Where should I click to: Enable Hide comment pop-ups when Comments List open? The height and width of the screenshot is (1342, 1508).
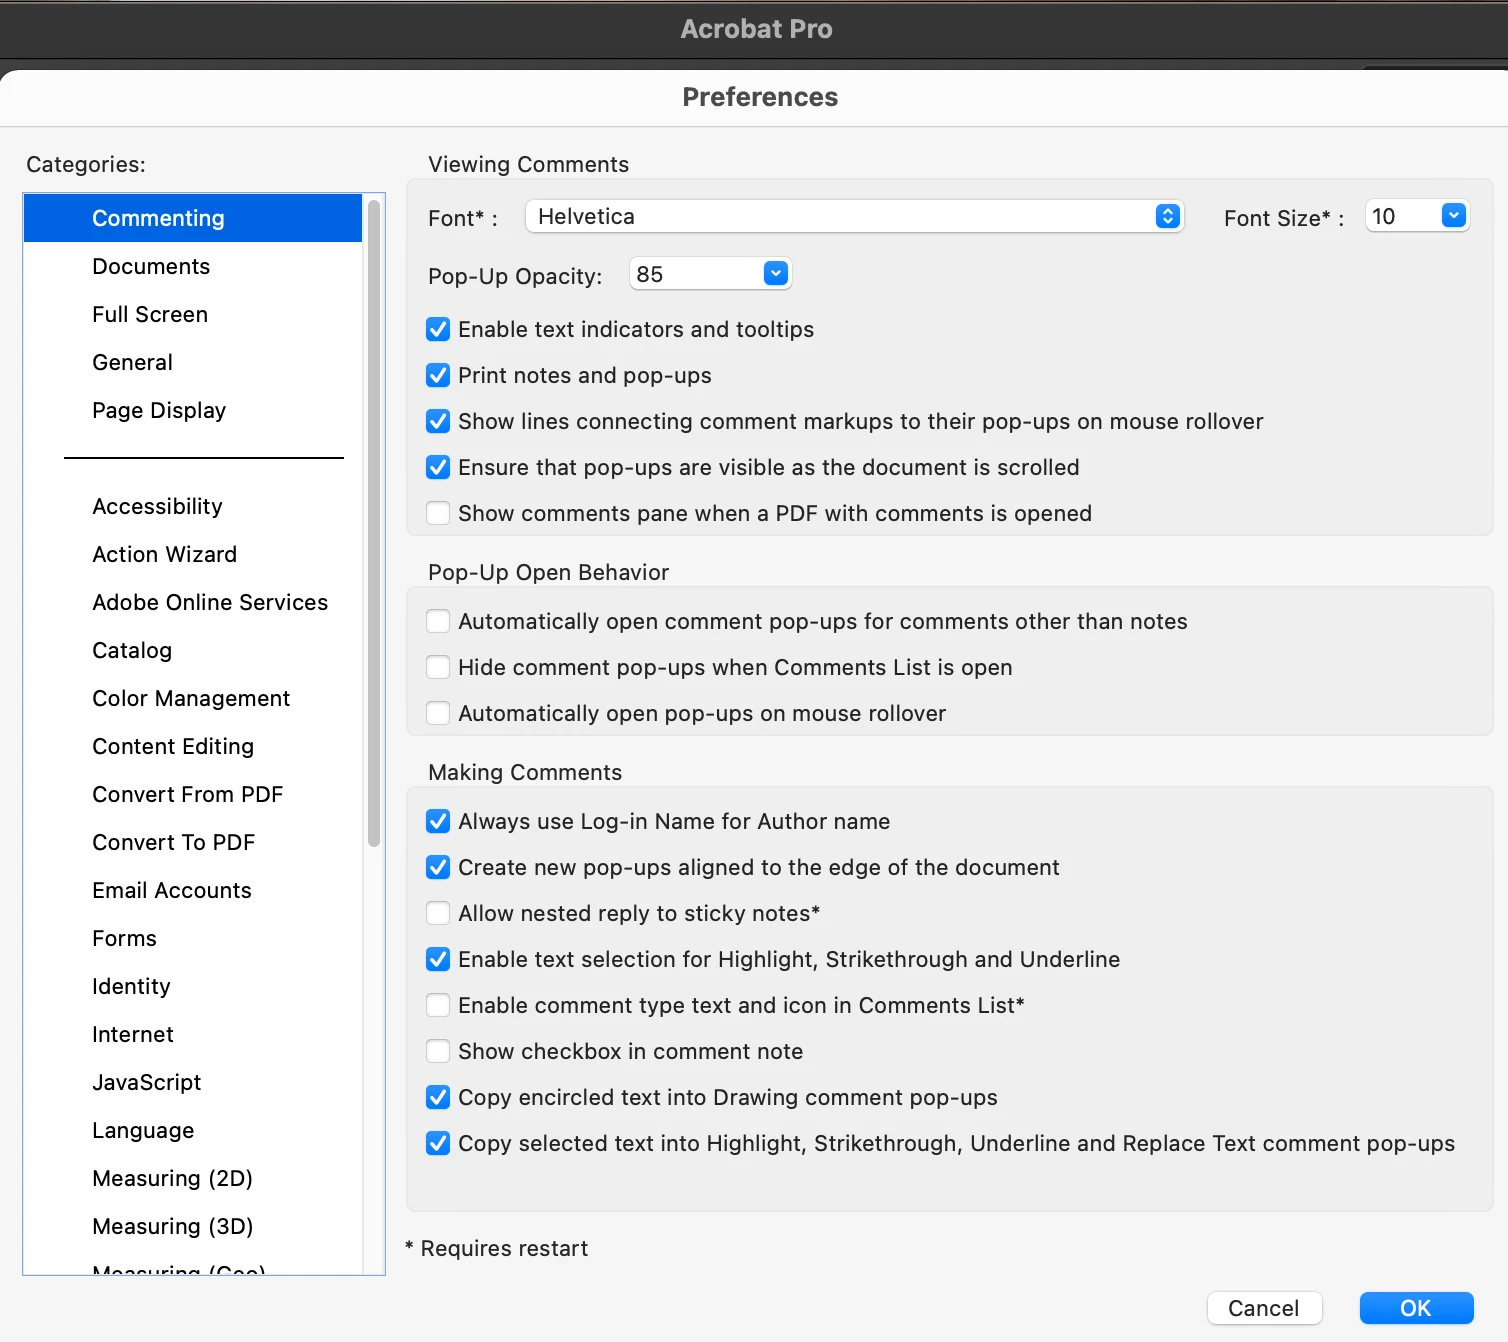pyautogui.click(x=438, y=667)
